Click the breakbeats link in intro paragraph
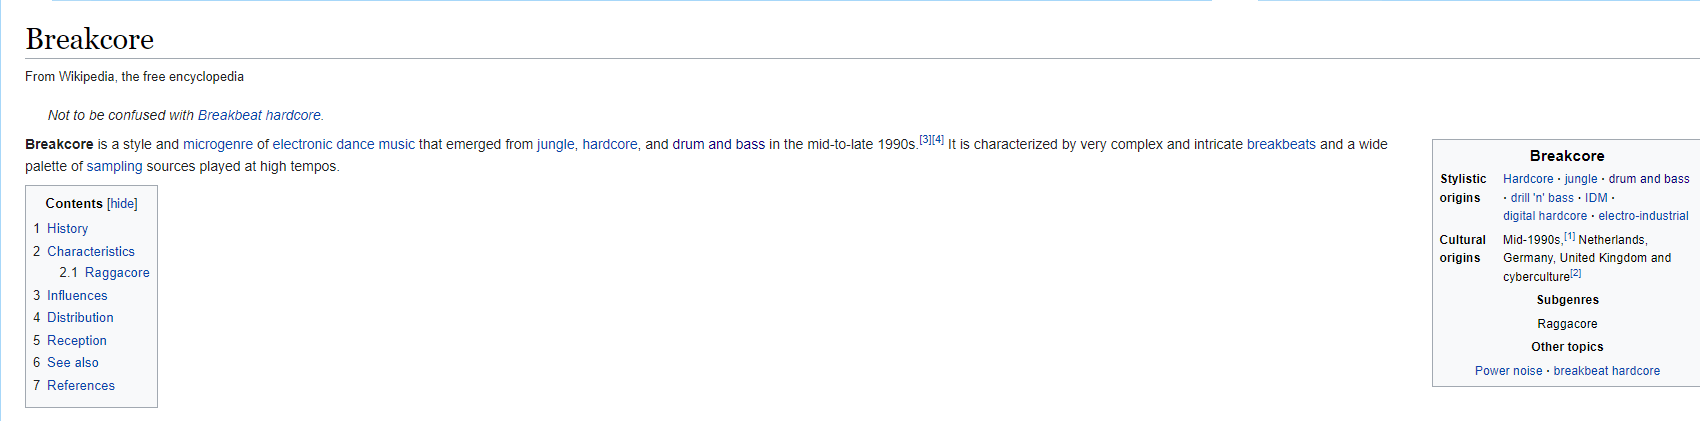 [x=1281, y=145]
